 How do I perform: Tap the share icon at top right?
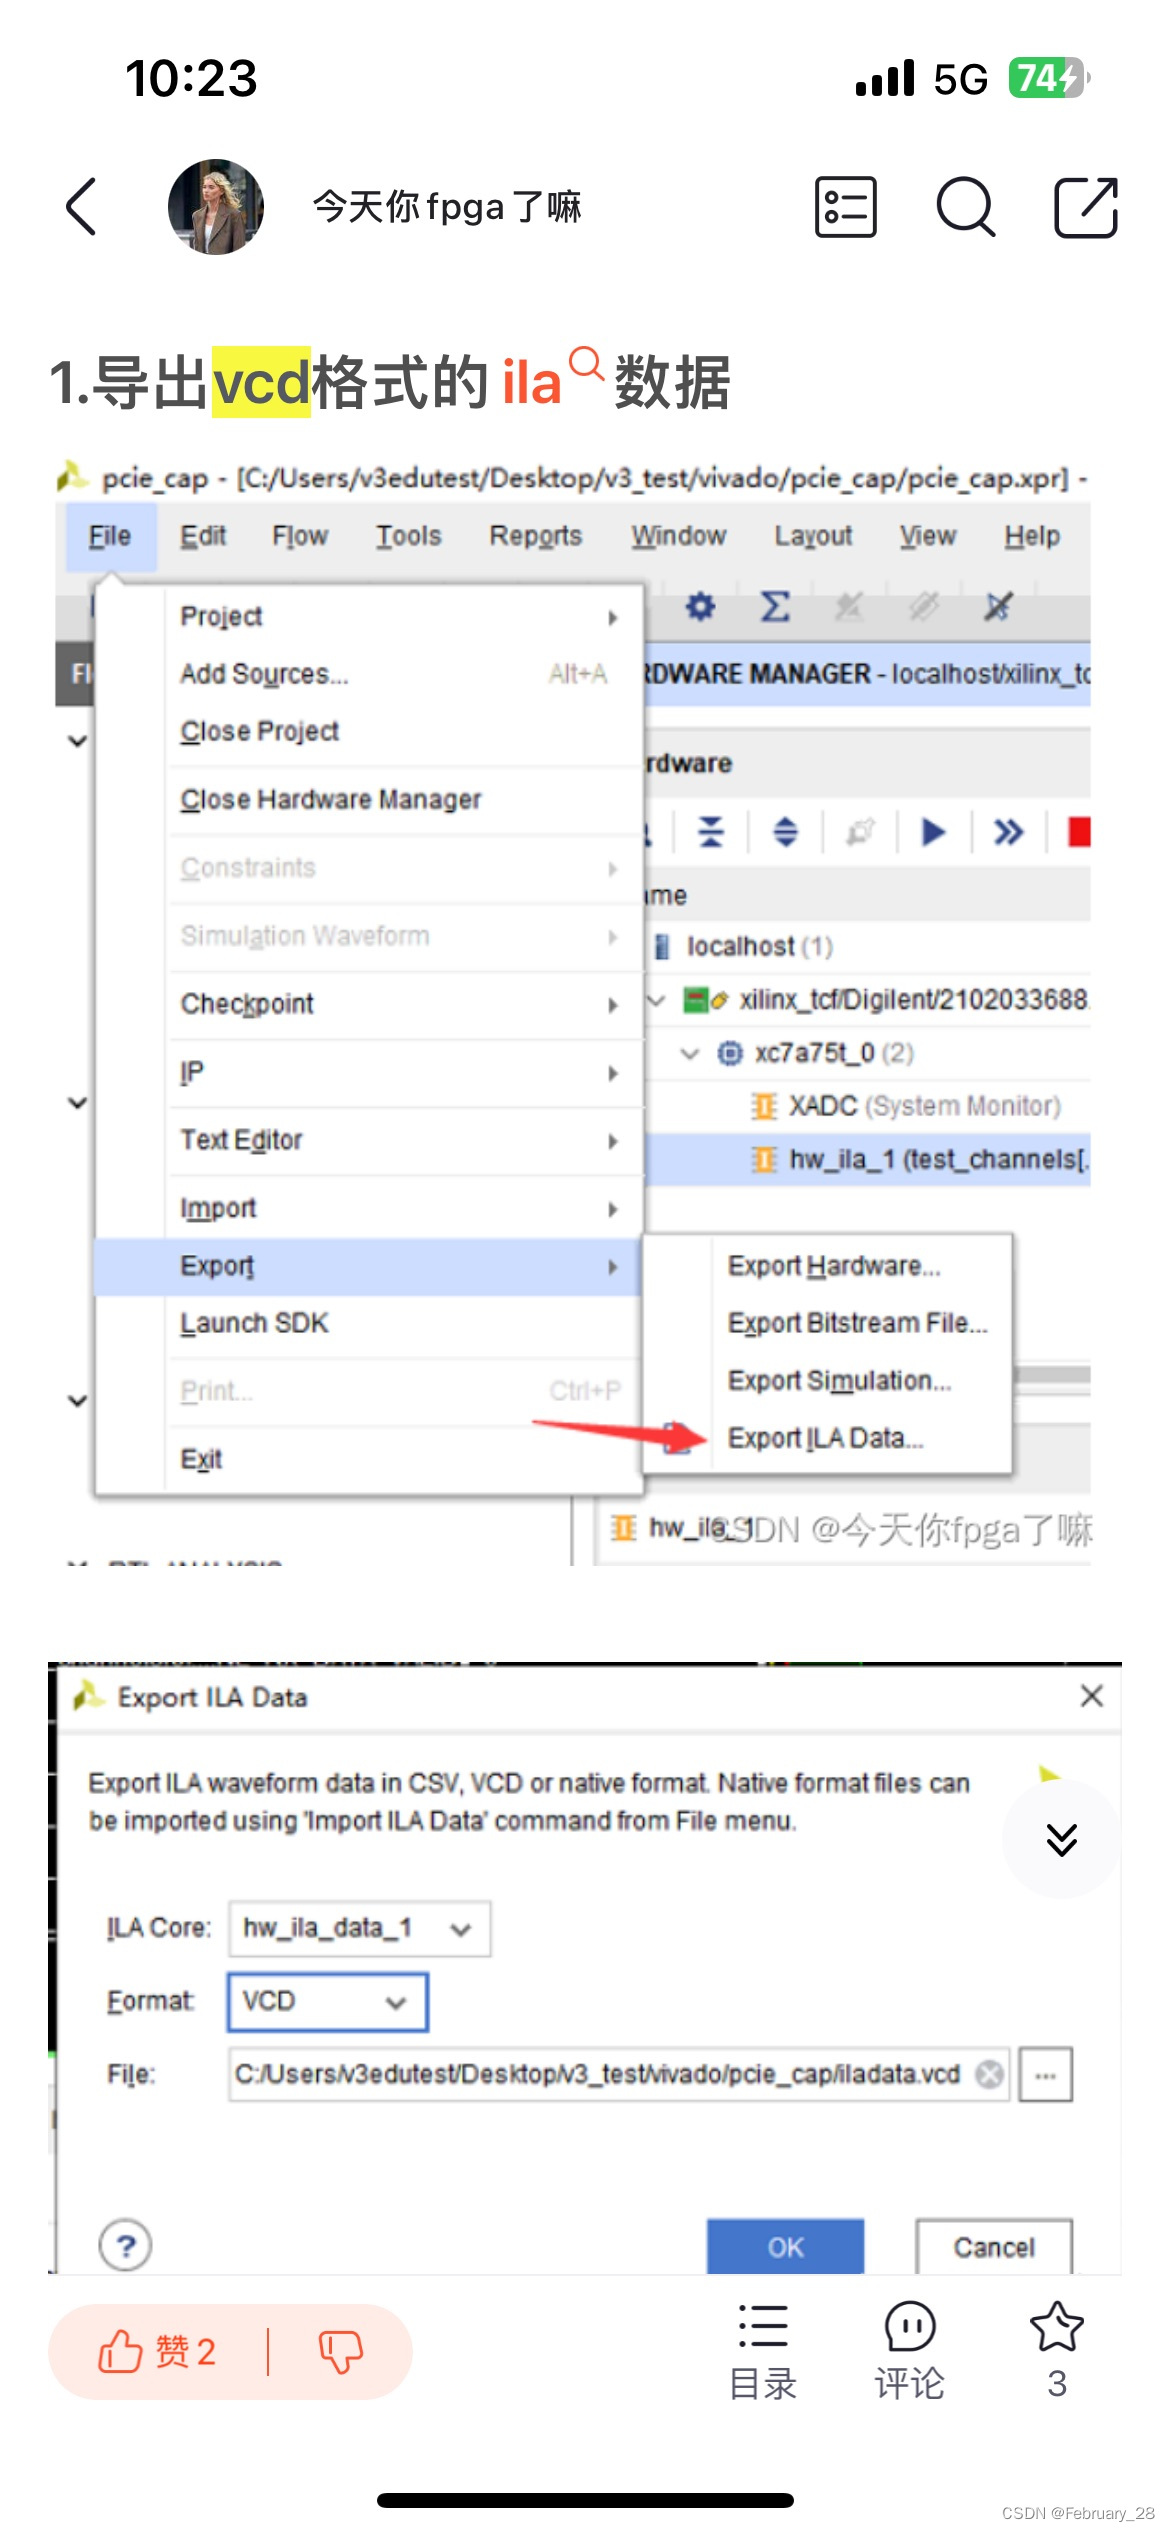click(1086, 207)
